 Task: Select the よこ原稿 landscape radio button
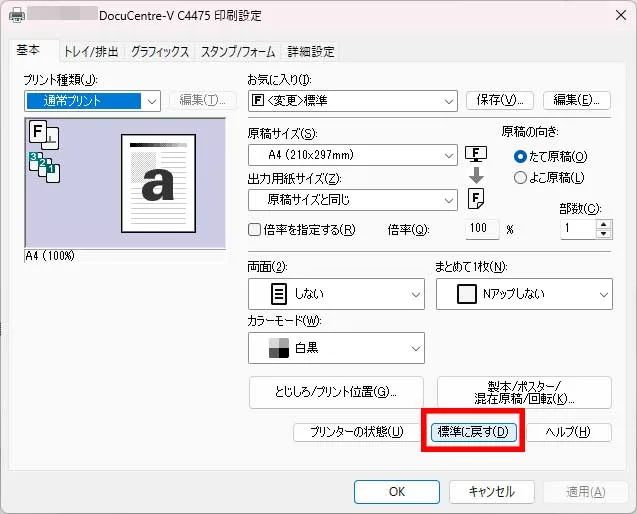coord(520,177)
